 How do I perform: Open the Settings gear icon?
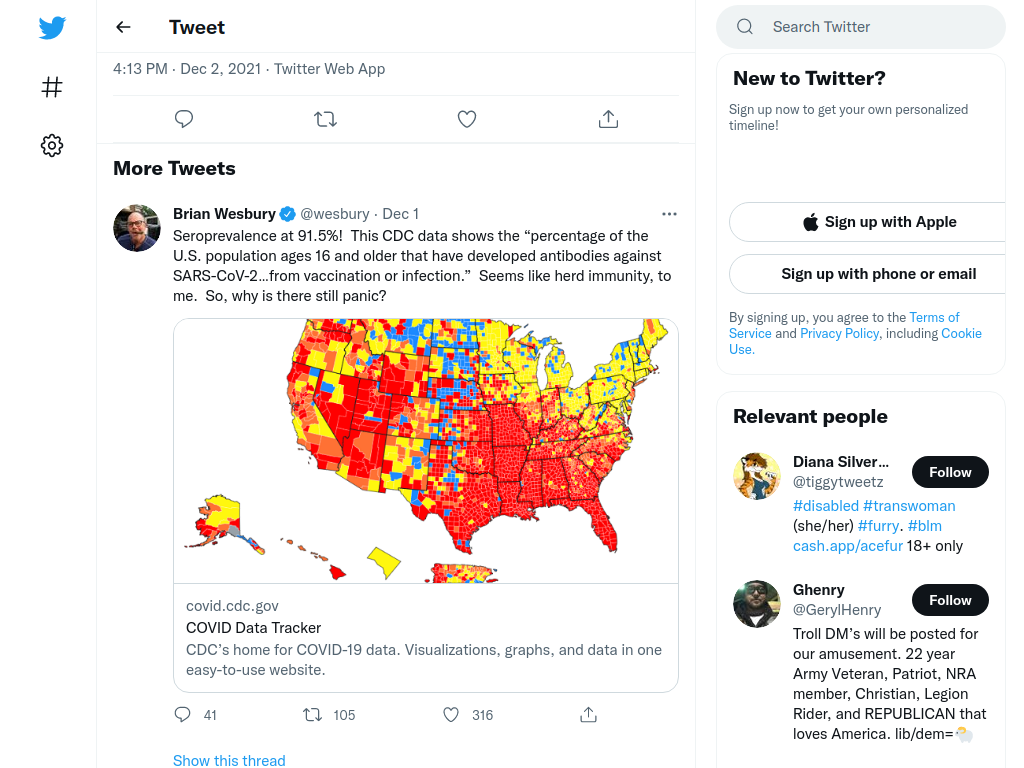click(52, 145)
